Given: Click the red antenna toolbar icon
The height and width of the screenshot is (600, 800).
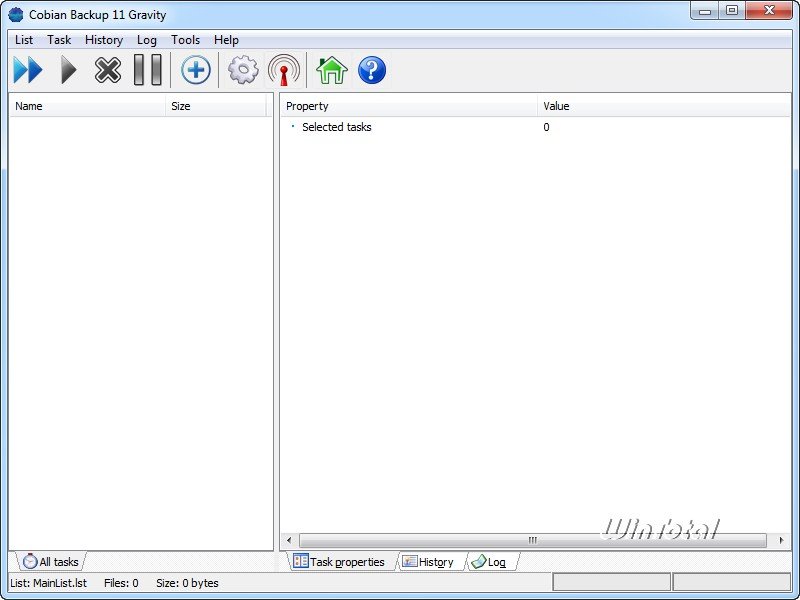Looking at the screenshot, I should click(x=284, y=70).
